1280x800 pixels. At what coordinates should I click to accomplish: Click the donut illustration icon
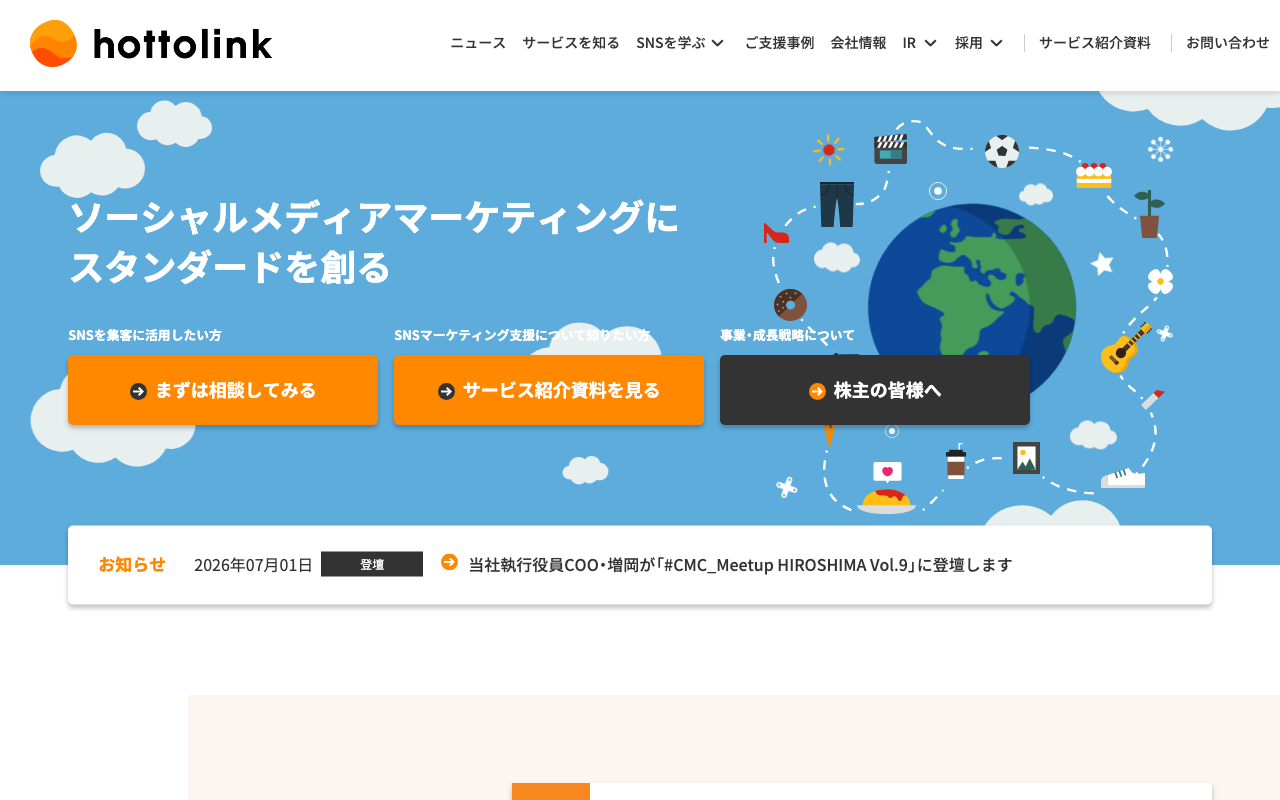click(790, 305)
